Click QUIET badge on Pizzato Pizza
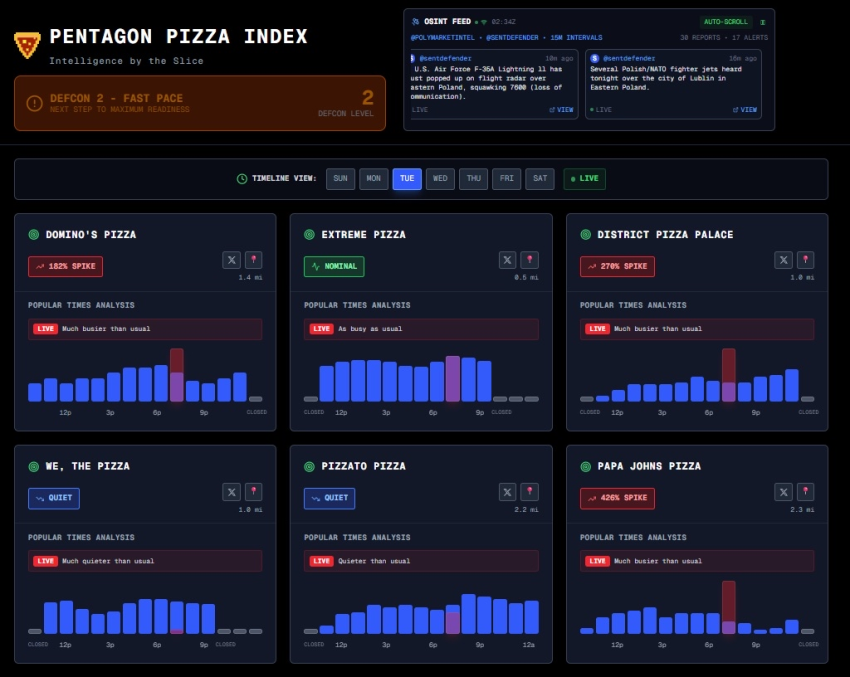The height and width of the screenshot is (677, 850). click(330, 498)
